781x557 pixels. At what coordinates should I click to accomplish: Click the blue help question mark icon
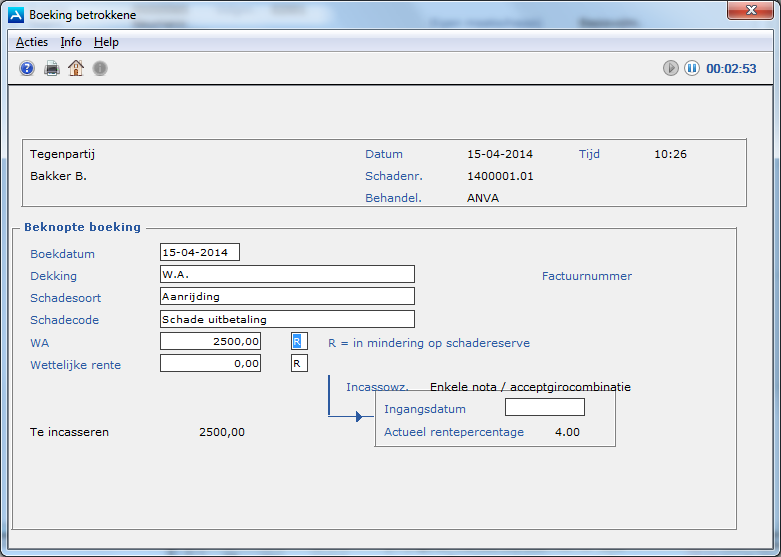tap(27, 68)
